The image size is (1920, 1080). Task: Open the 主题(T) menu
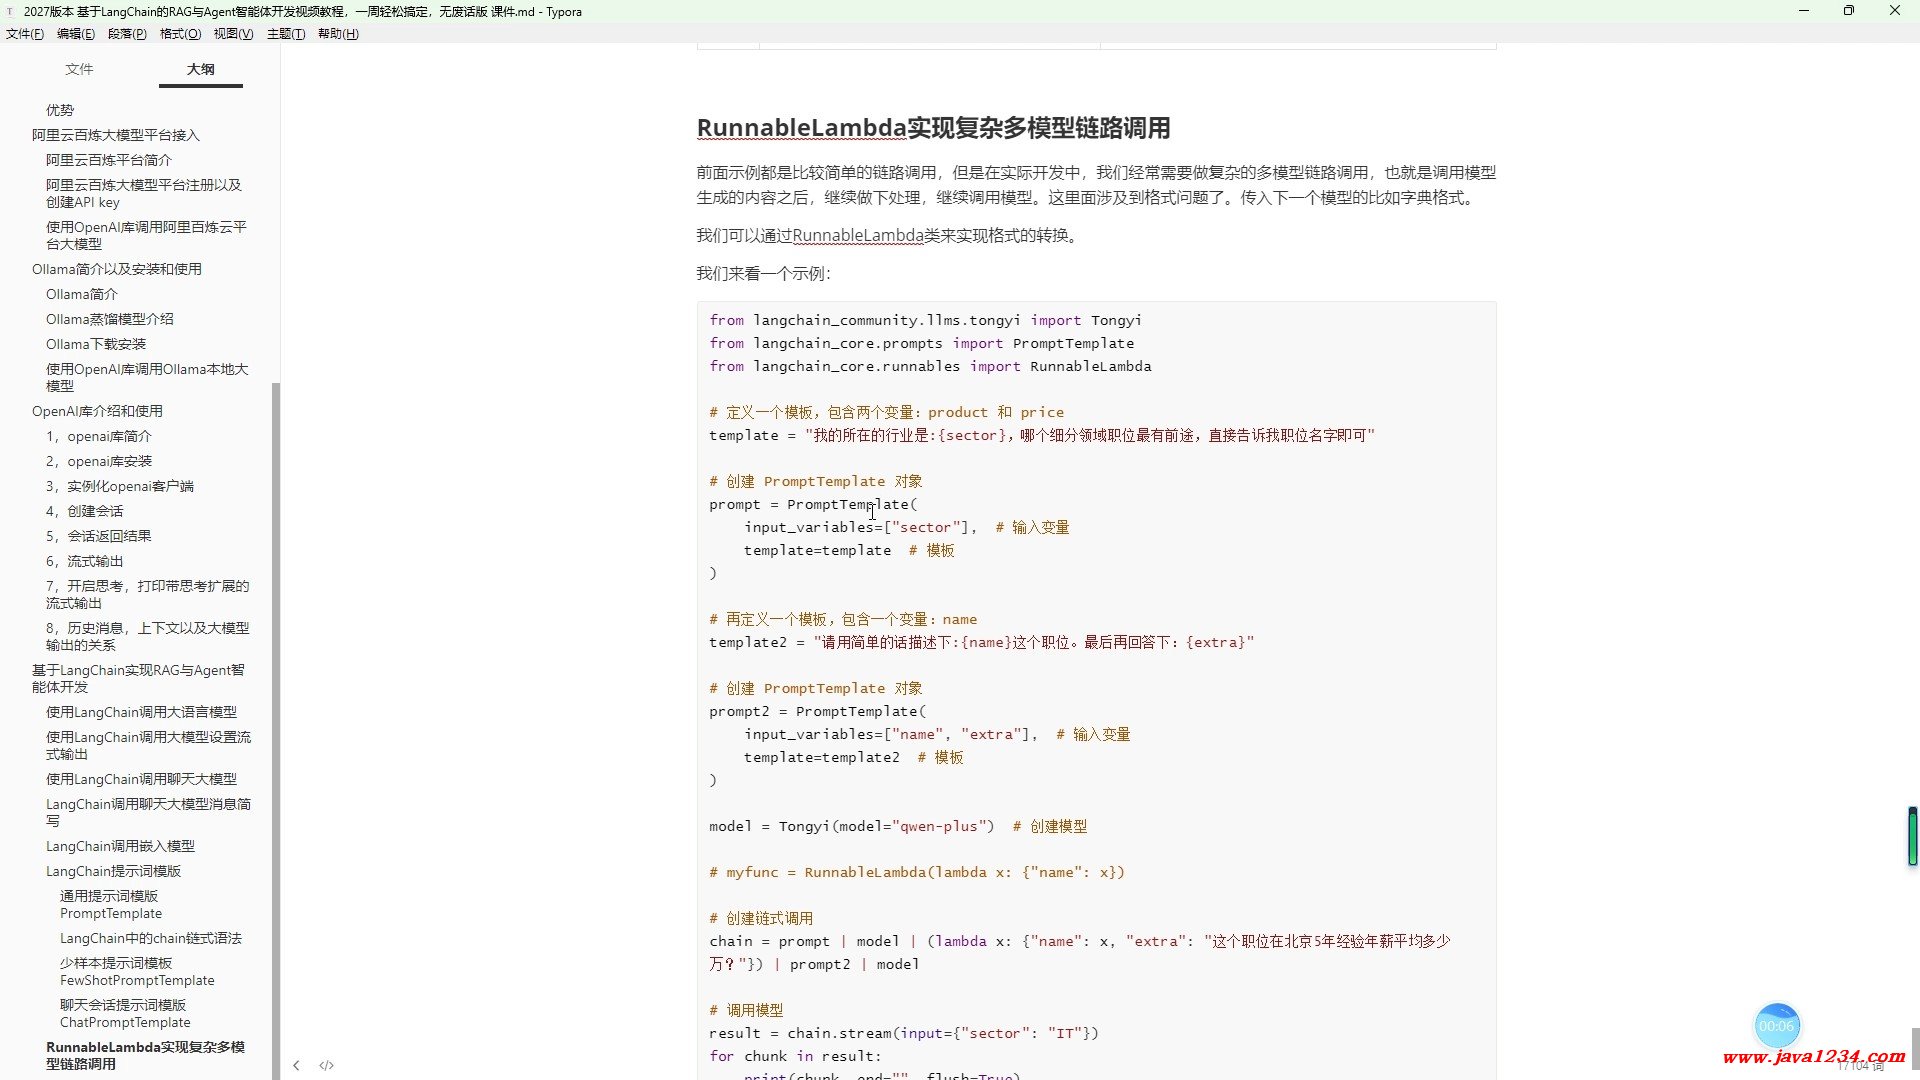[x=285, y=34]
